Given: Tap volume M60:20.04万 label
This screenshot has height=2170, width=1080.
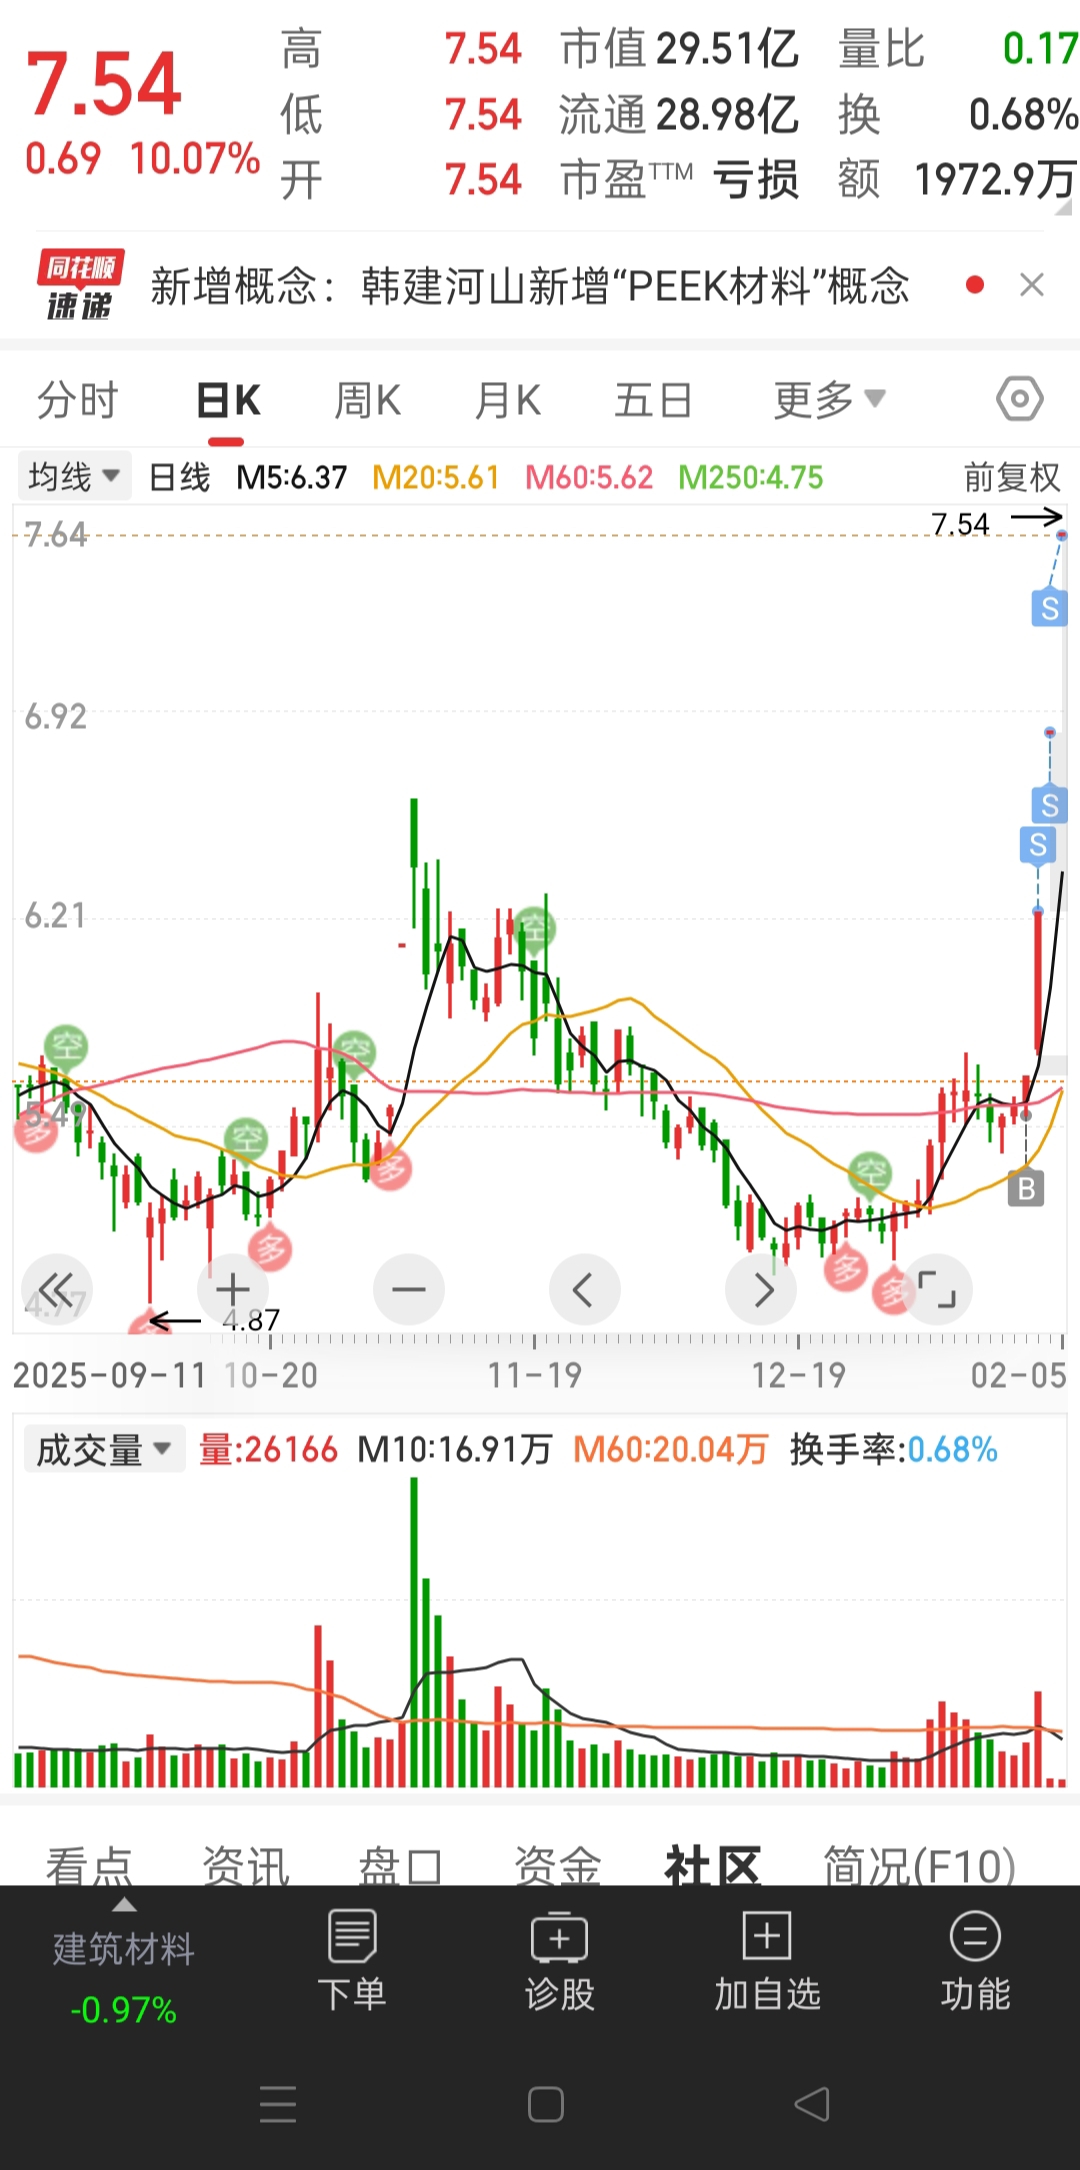Looking at the screenshot, I should tap(671, 1449).
